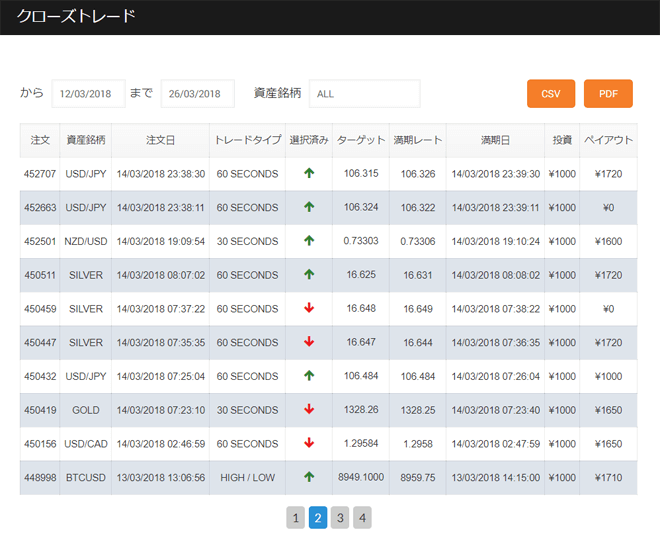Image resolution: width=660 pixels, height=549 pixels.
Task: Export the trades with the CSV button
Action: (x=551, y=93)
